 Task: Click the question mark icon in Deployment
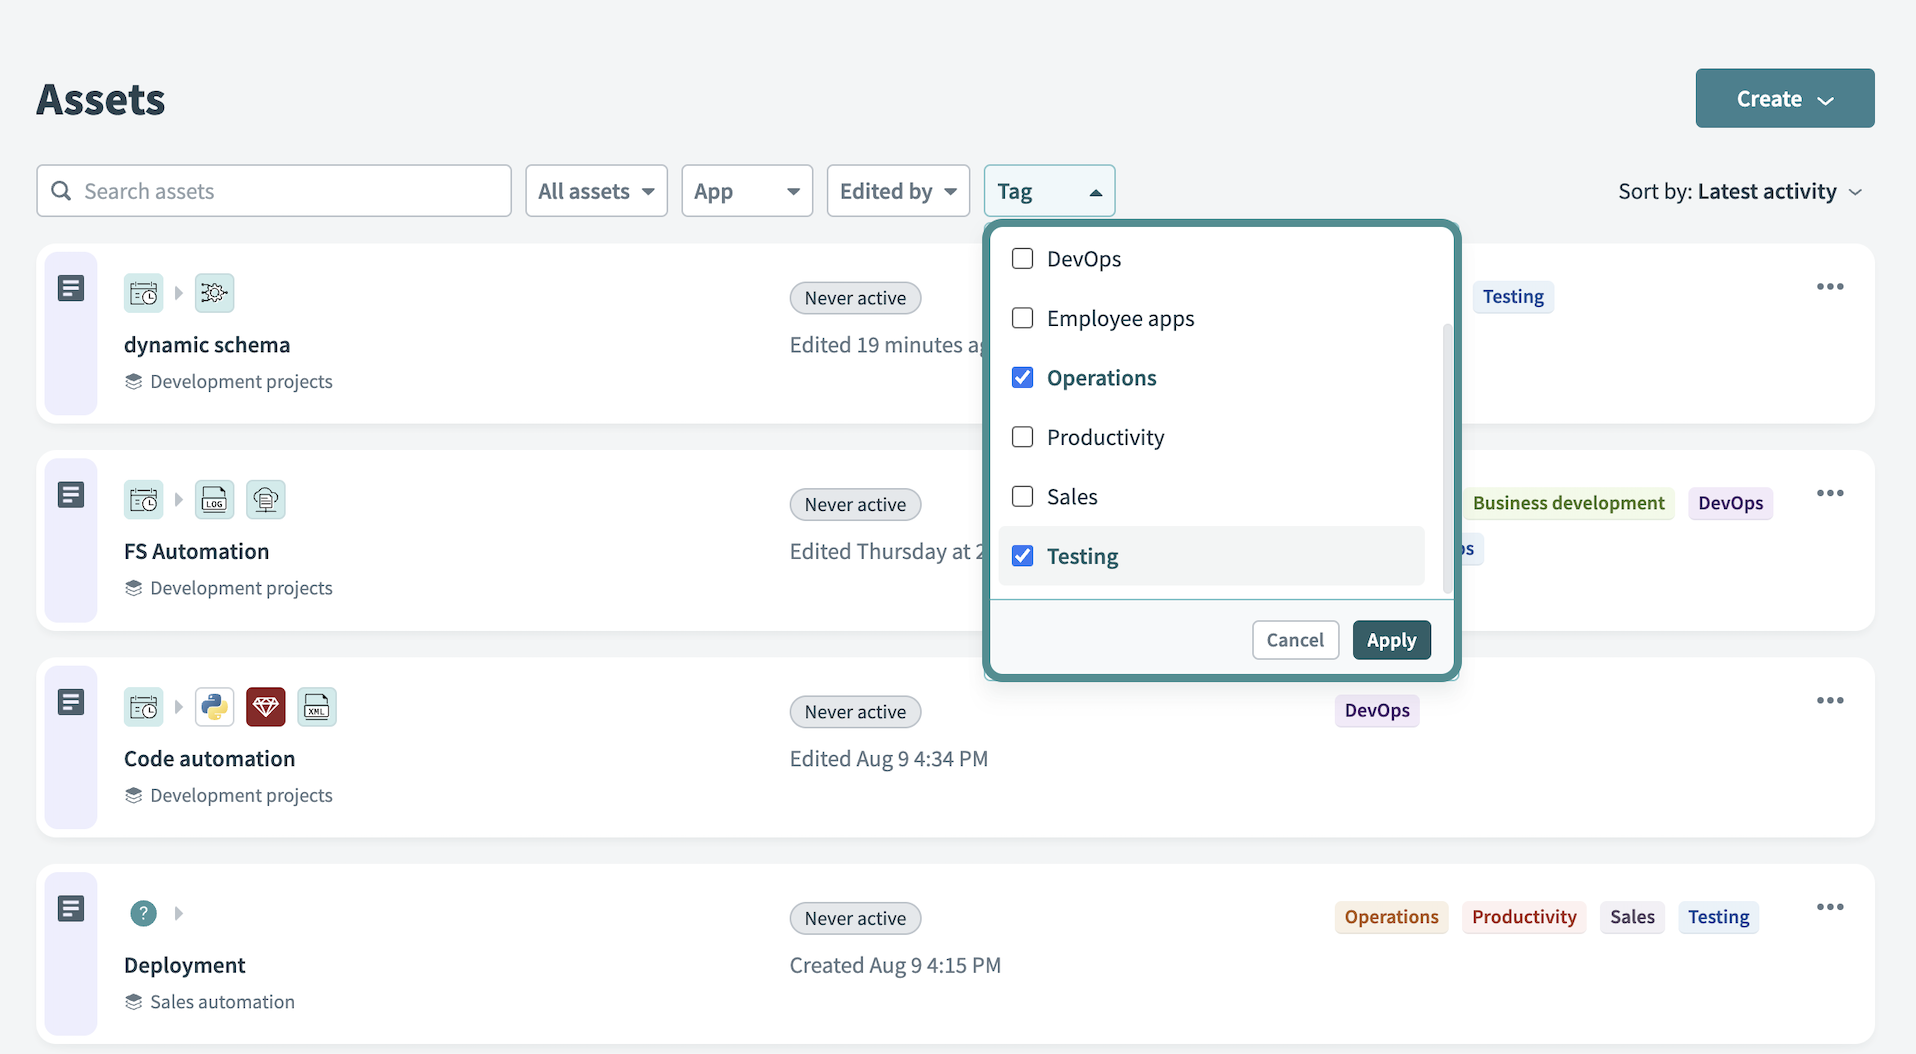click(x=143, y=913)
